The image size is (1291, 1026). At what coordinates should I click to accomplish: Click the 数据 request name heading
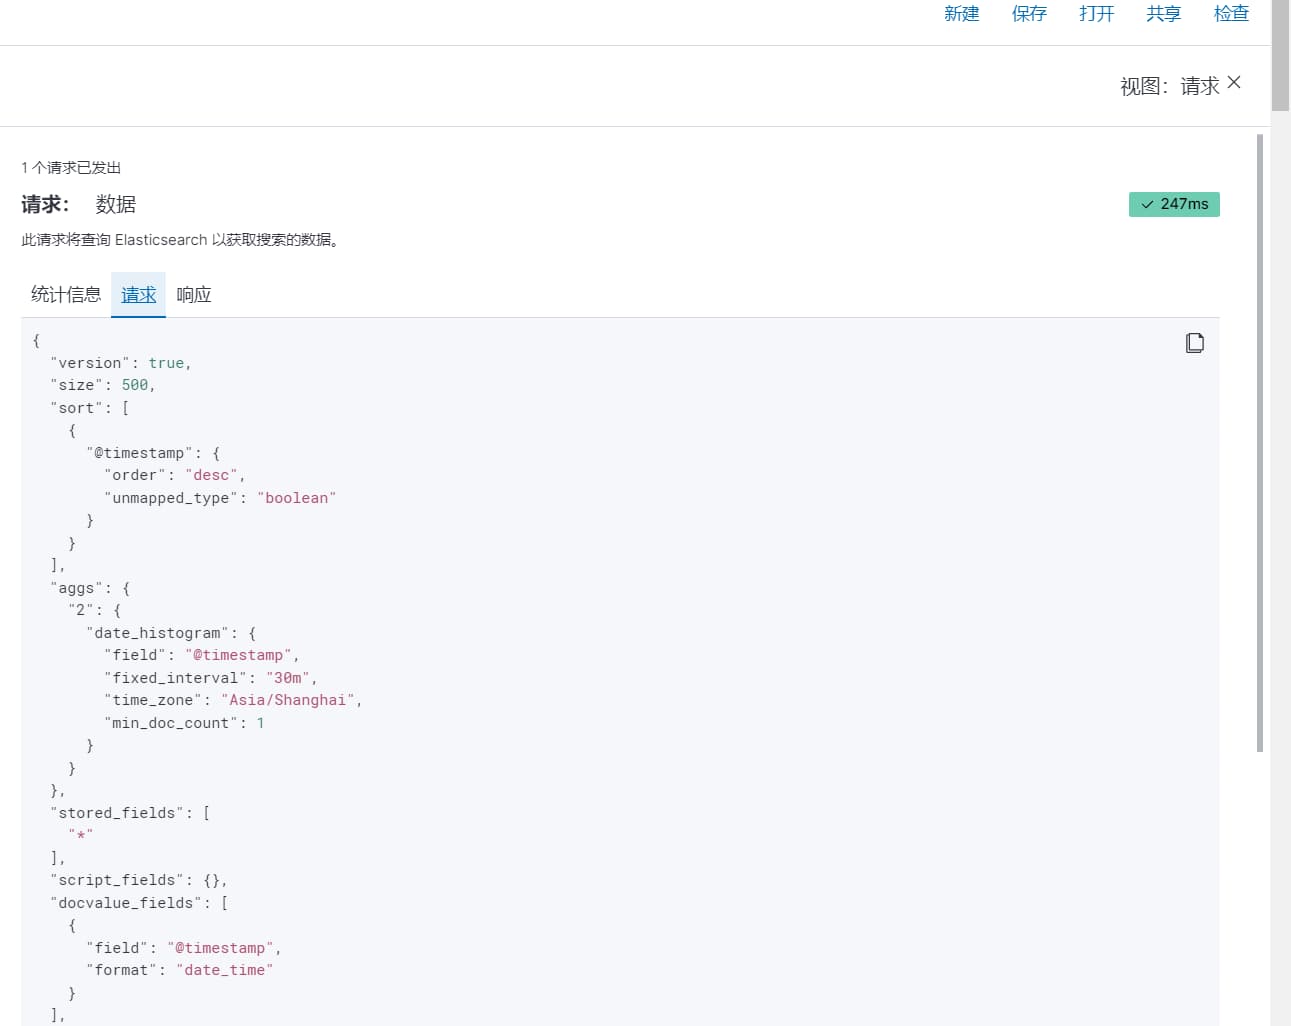point(116,205)
